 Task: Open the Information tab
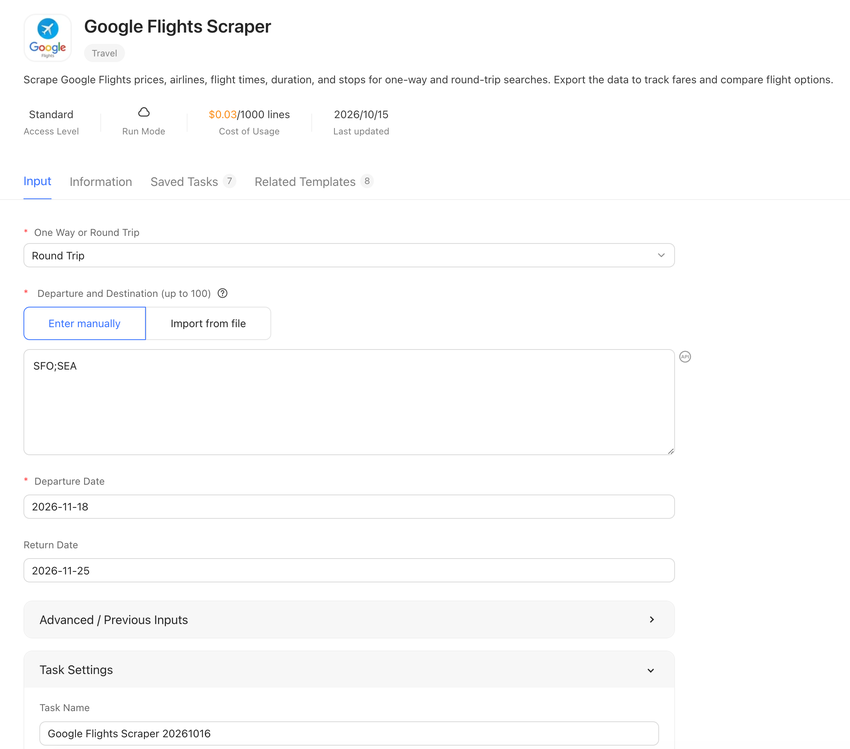click(x=101, y=182)
